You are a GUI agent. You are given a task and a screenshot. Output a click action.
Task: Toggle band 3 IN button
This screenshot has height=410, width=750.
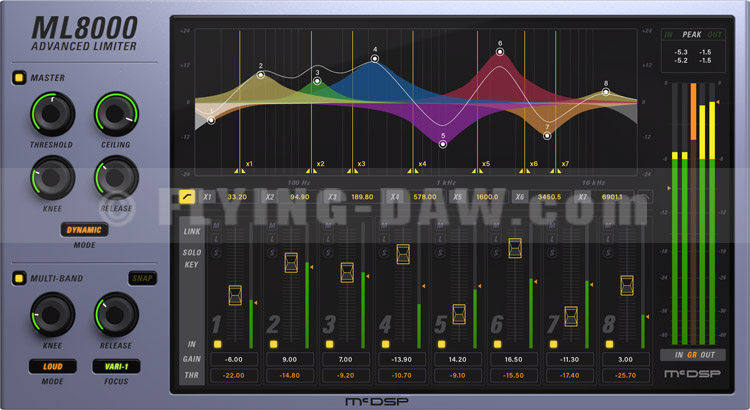330,344
